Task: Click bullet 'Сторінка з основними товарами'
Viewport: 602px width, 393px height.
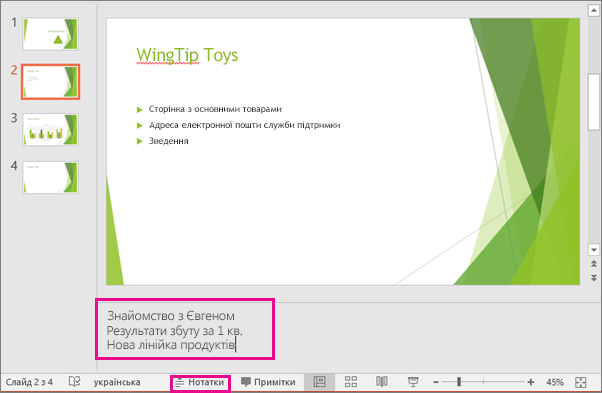Action: [x=215, y=109]
